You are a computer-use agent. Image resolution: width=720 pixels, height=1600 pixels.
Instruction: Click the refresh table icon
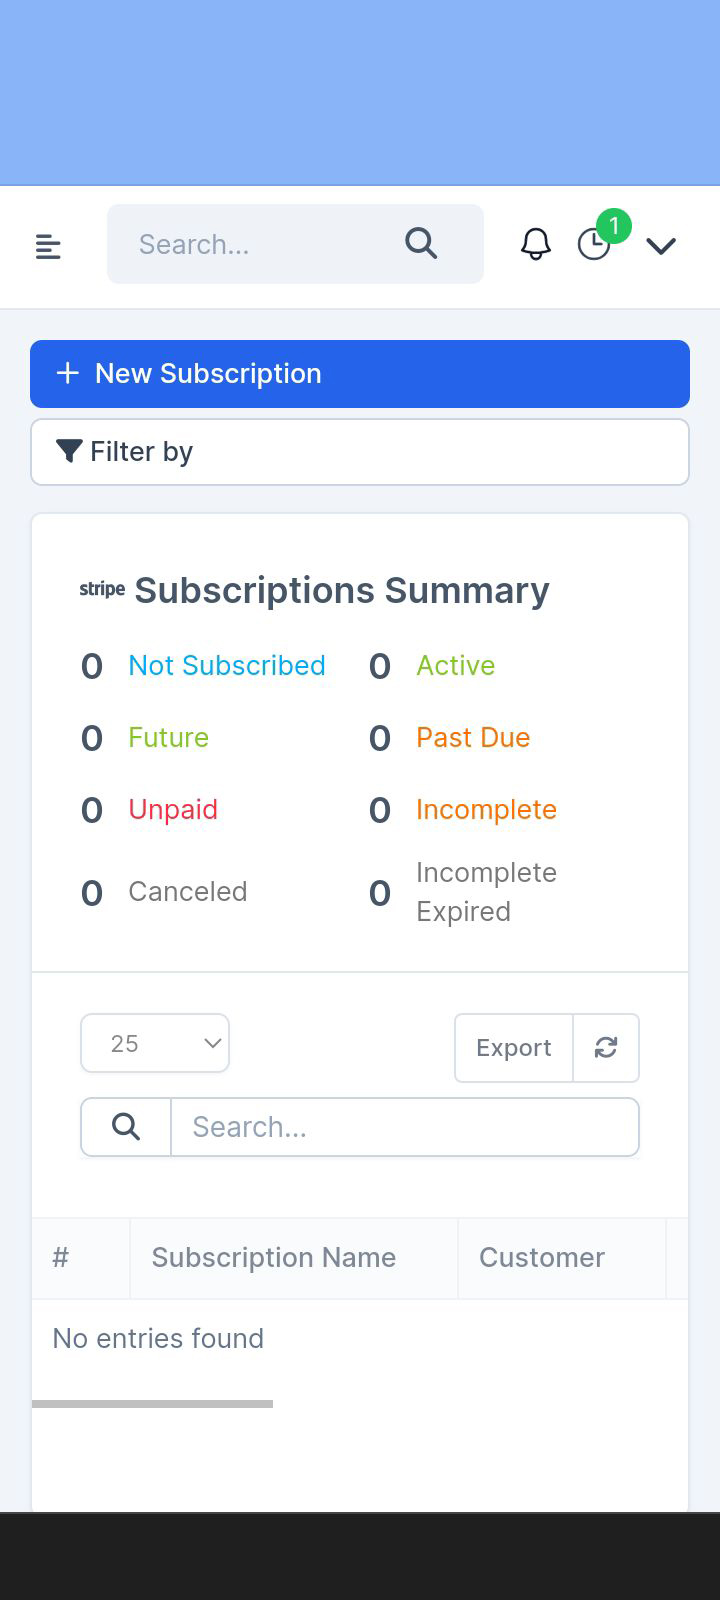606,1047
